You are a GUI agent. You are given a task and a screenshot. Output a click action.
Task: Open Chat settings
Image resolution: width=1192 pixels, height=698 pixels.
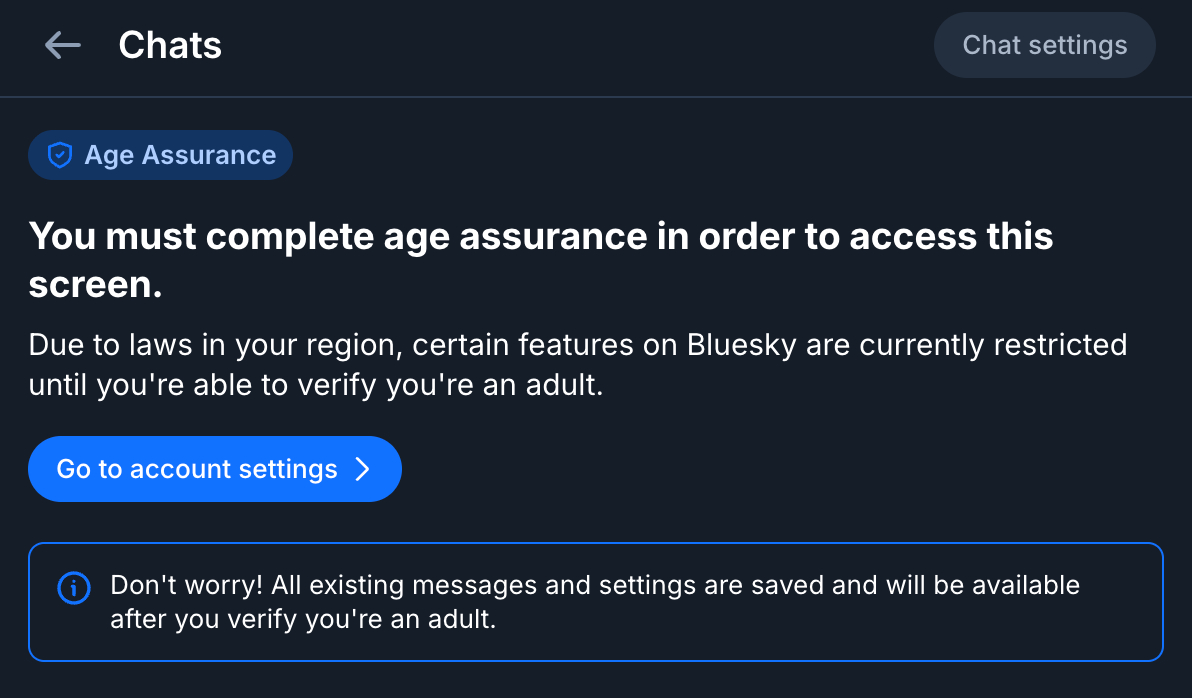1044,45
